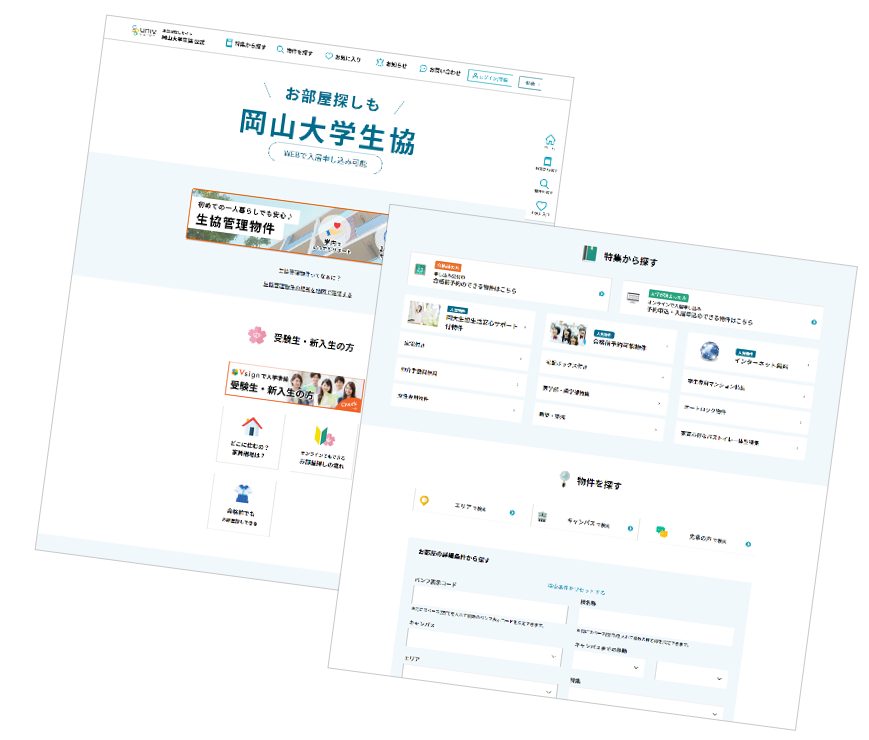Focus the 物件名 input field
The height and width of the screenshot is (740, 869).
click(656, 627)
